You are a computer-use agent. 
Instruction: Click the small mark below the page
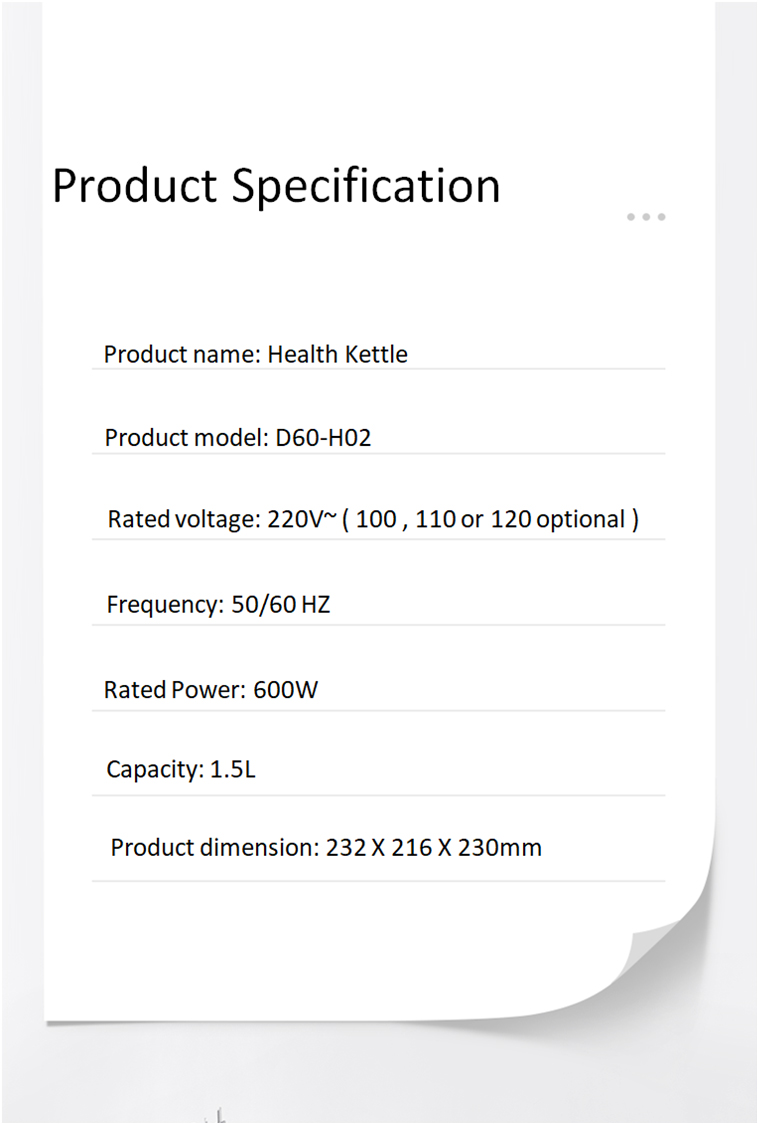coord(217,1115)
